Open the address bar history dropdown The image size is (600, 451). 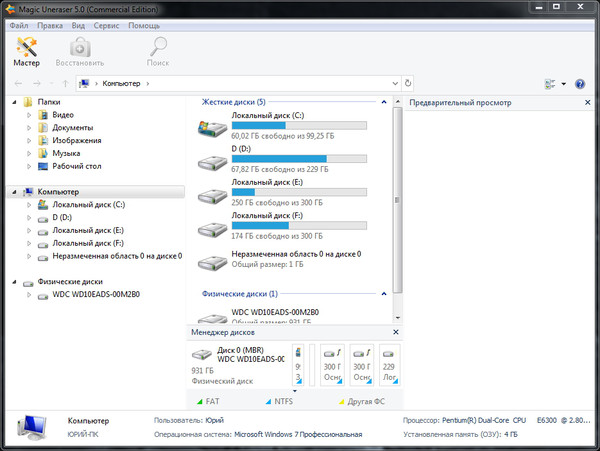(x=395, y=83)
